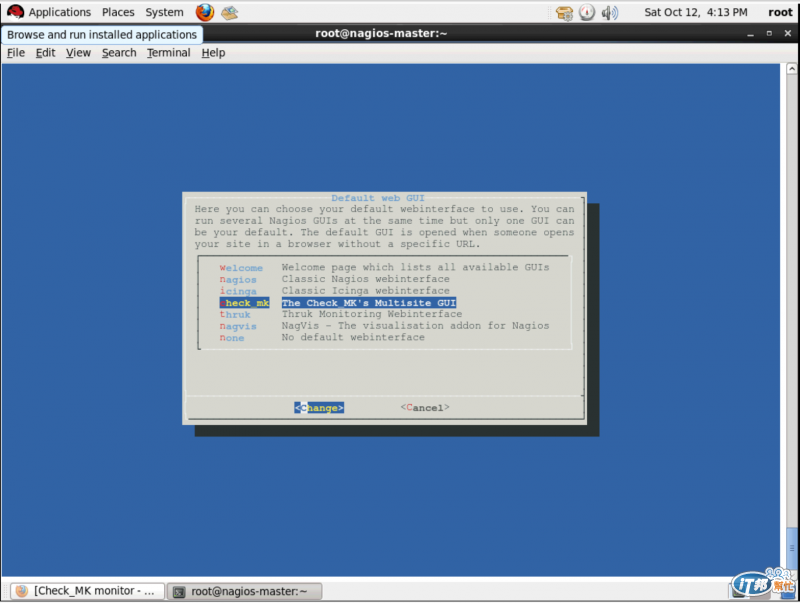Select the highlighted check_mk option

(x=244, y=303)
